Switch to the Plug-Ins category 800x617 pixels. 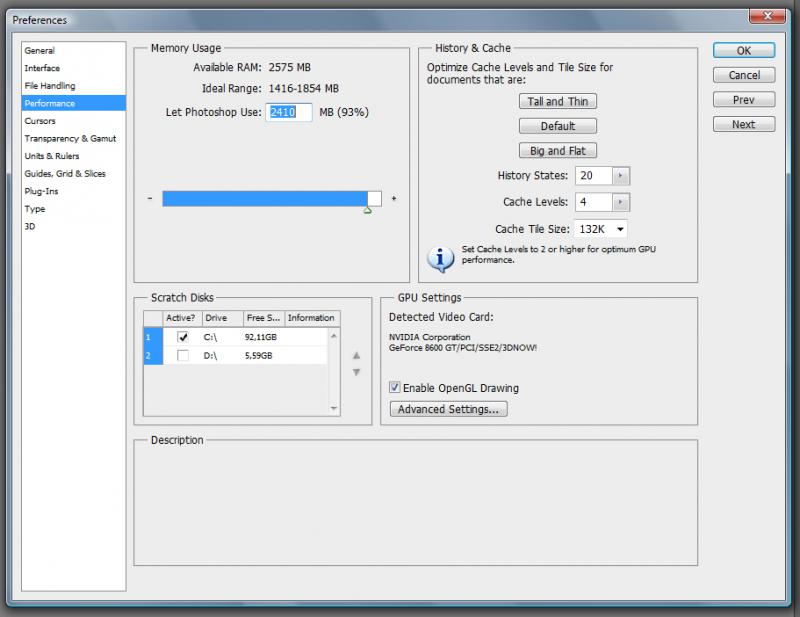coord(41,191)
